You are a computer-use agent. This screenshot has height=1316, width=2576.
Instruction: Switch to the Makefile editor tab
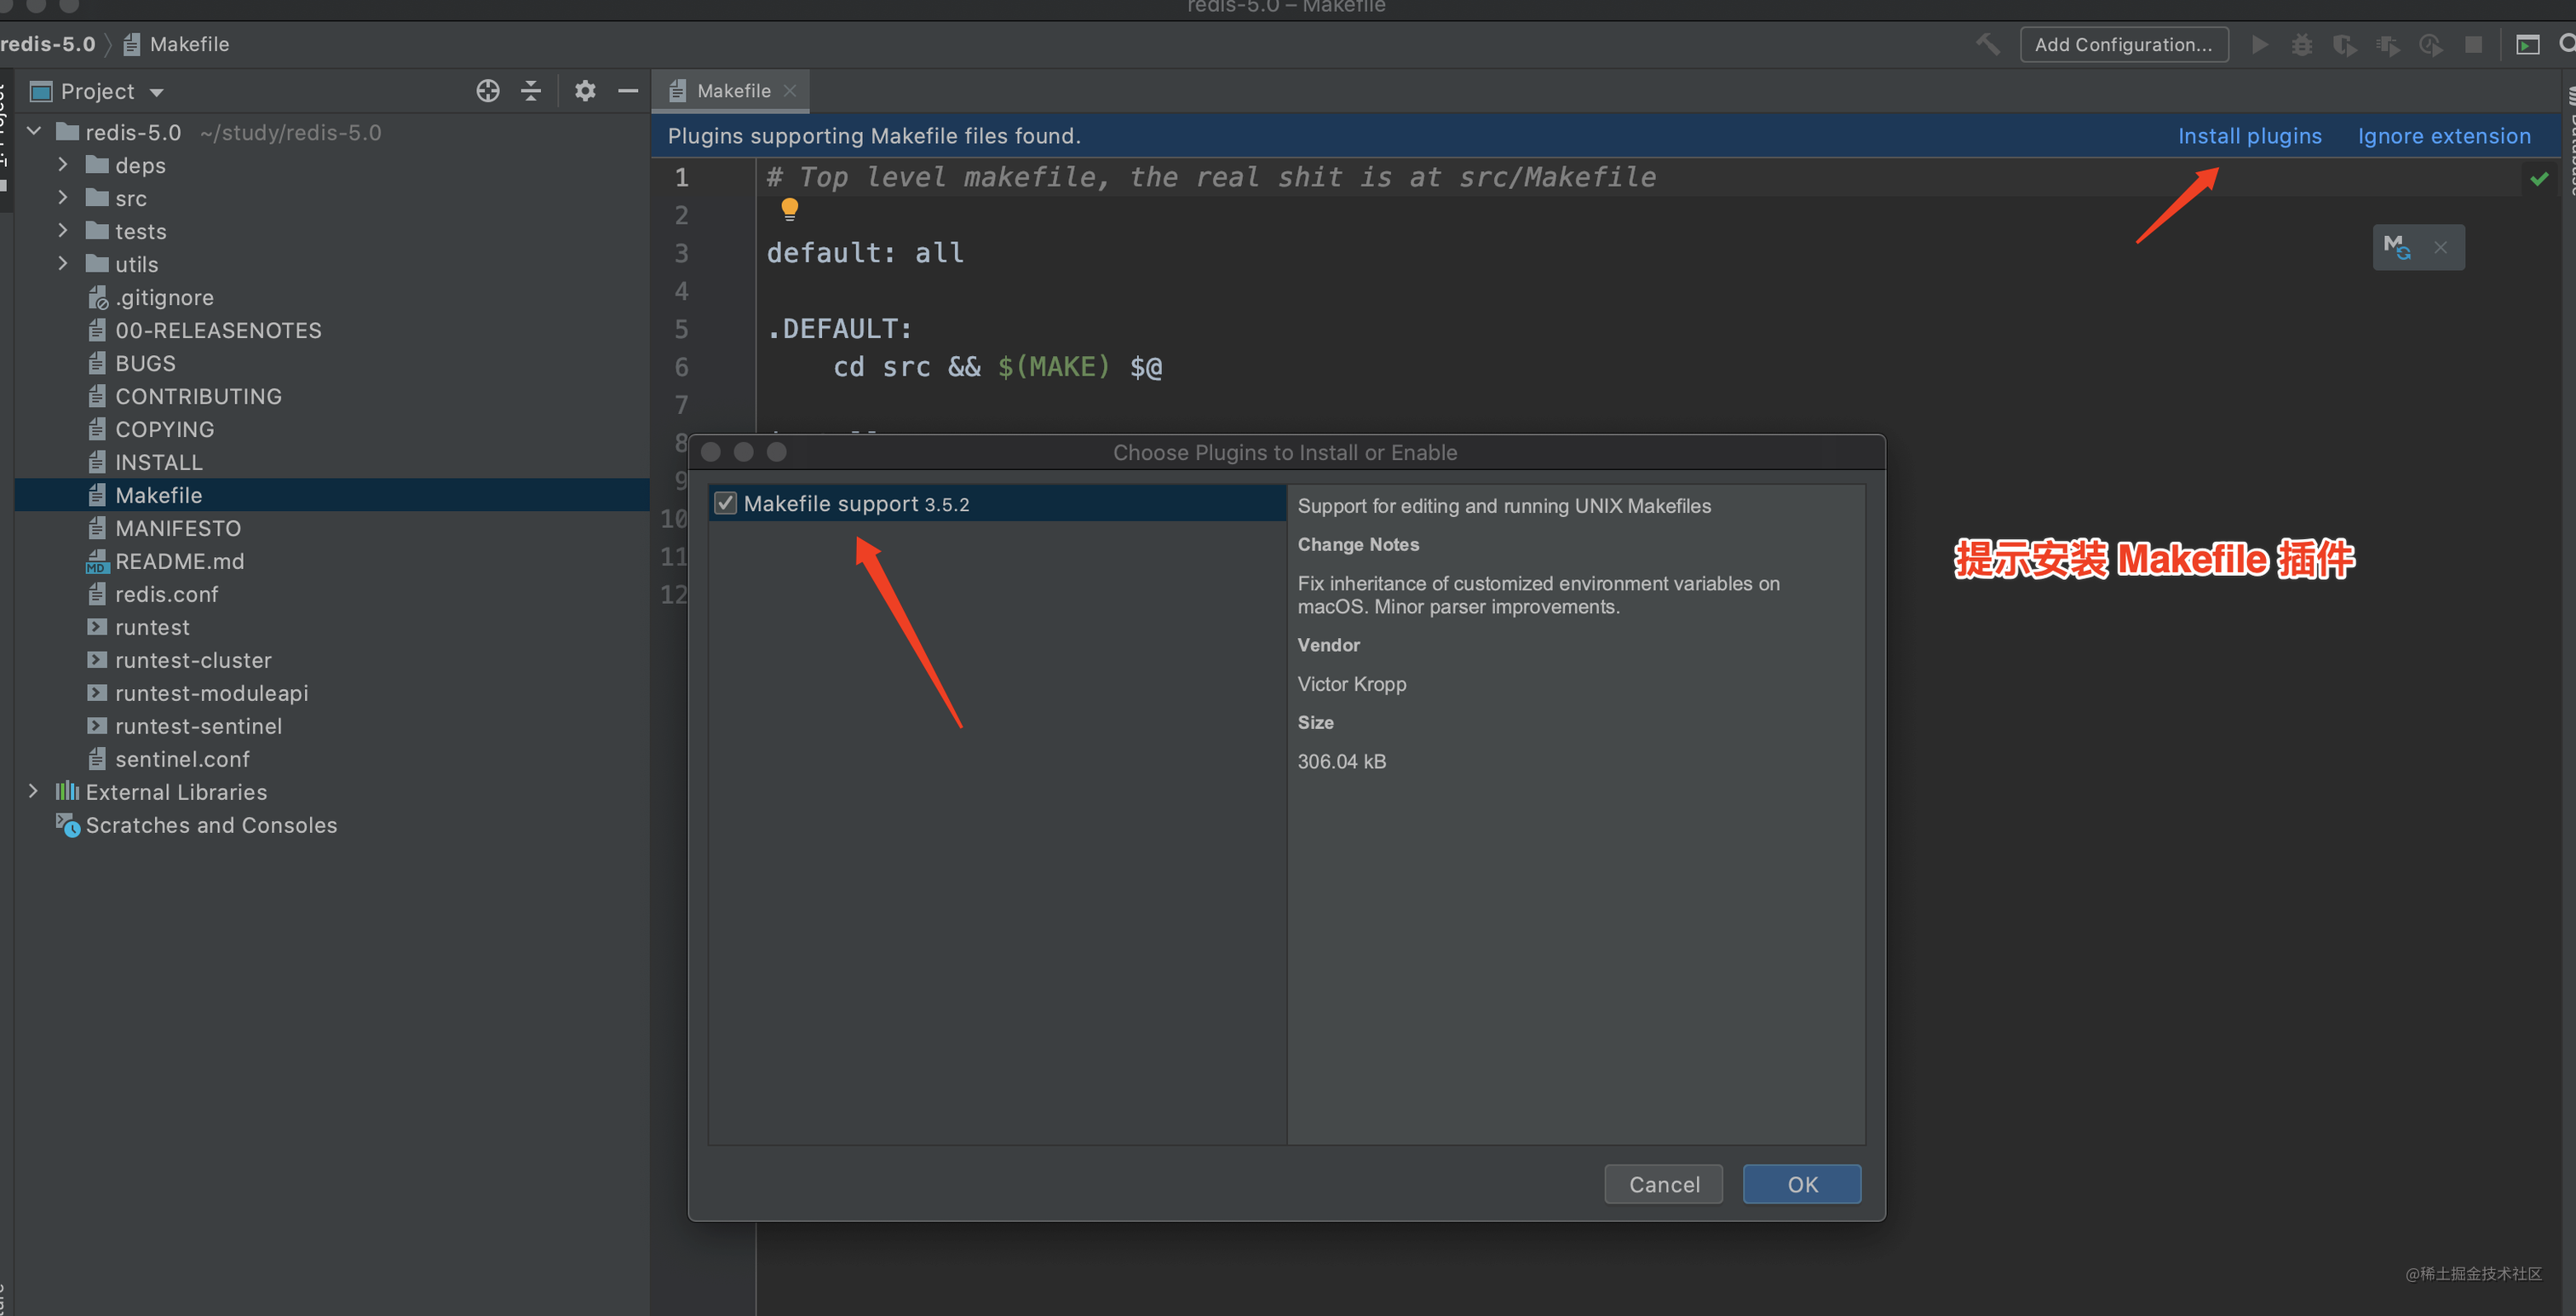[x=733, y=91]
